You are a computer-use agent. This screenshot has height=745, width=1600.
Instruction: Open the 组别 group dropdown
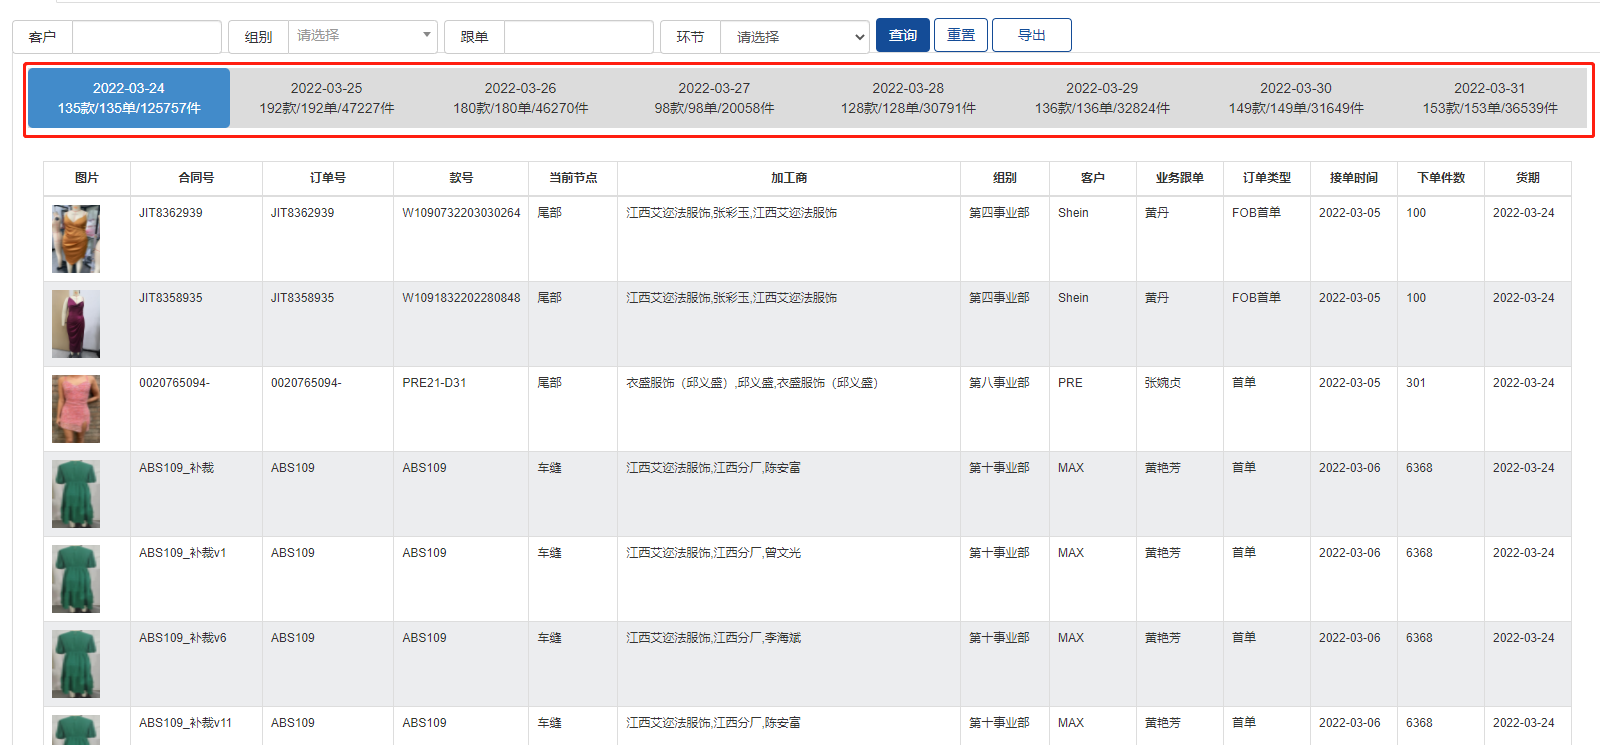click(x=362, y=36)
